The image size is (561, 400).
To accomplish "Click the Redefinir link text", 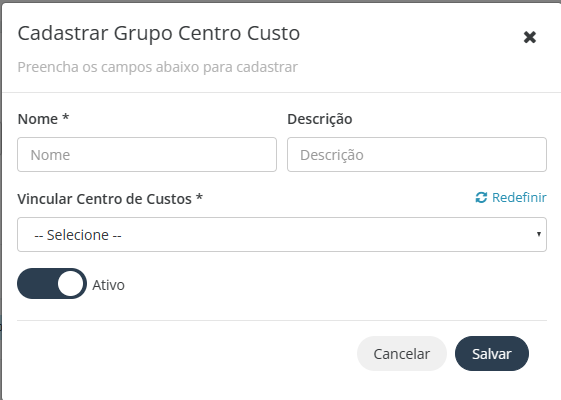I will [519, 197].
